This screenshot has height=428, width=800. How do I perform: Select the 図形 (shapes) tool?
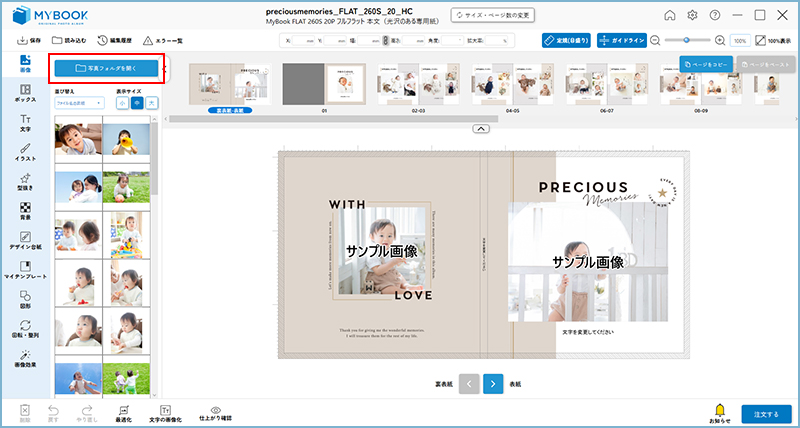25,300
